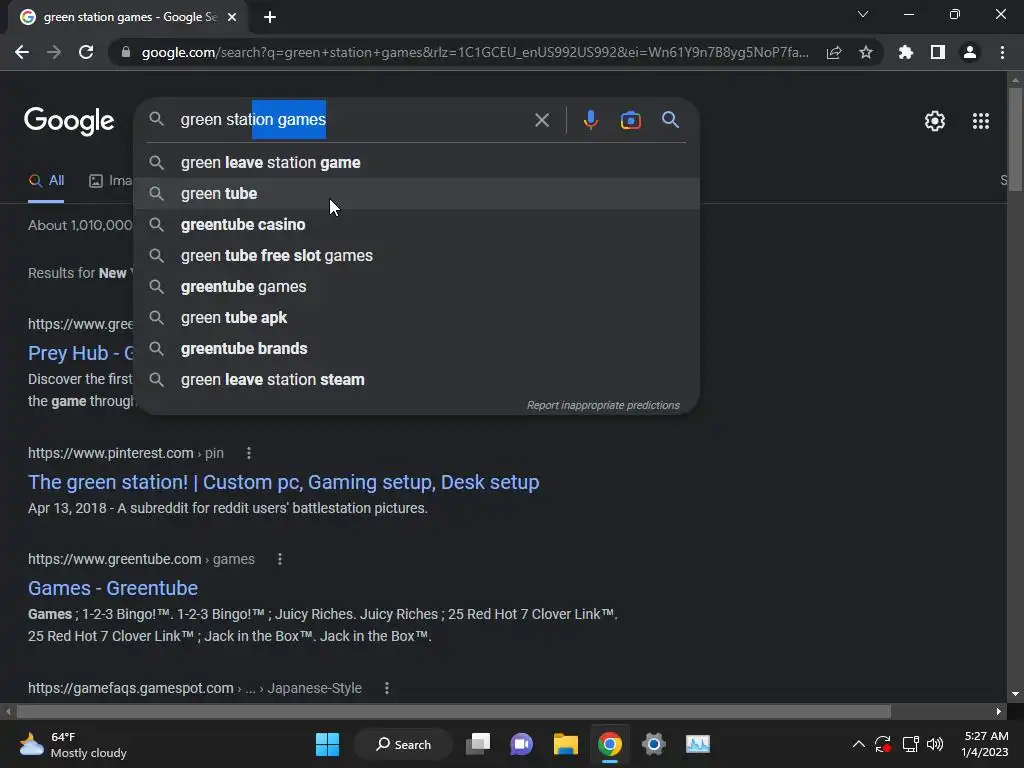Pick greentube games suggestion
The width and height of the screenshot is (1024, 768).
pos(417,287)
